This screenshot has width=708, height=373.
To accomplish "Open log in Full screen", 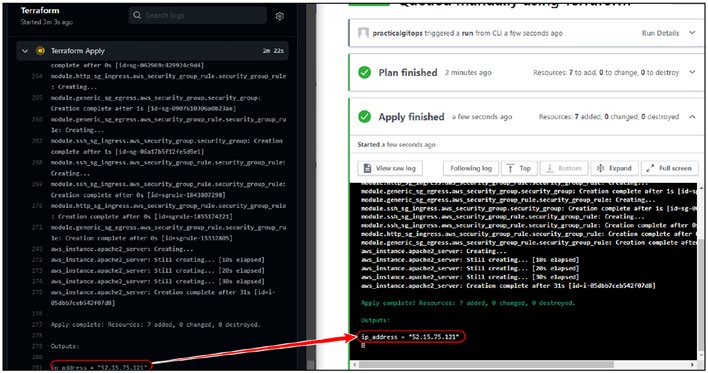I will pyautogui.click(x=669, y=168).
